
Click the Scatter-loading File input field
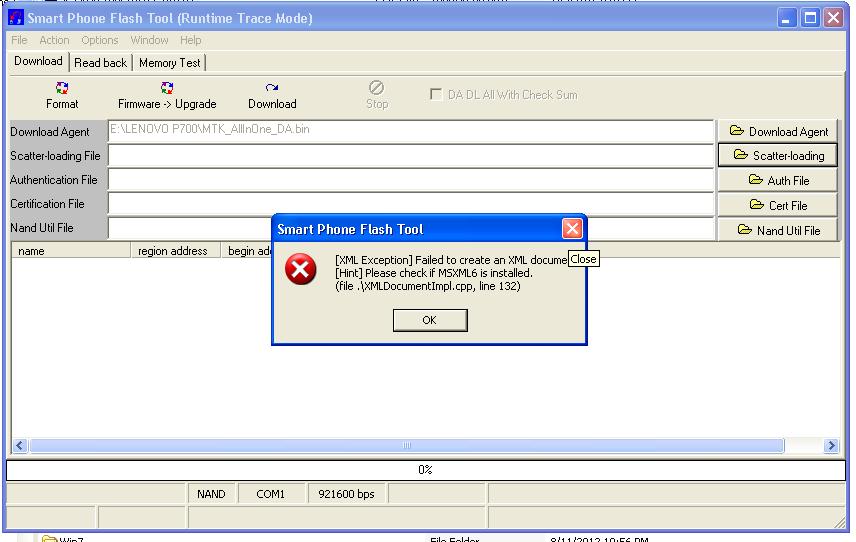click(411, 156)
